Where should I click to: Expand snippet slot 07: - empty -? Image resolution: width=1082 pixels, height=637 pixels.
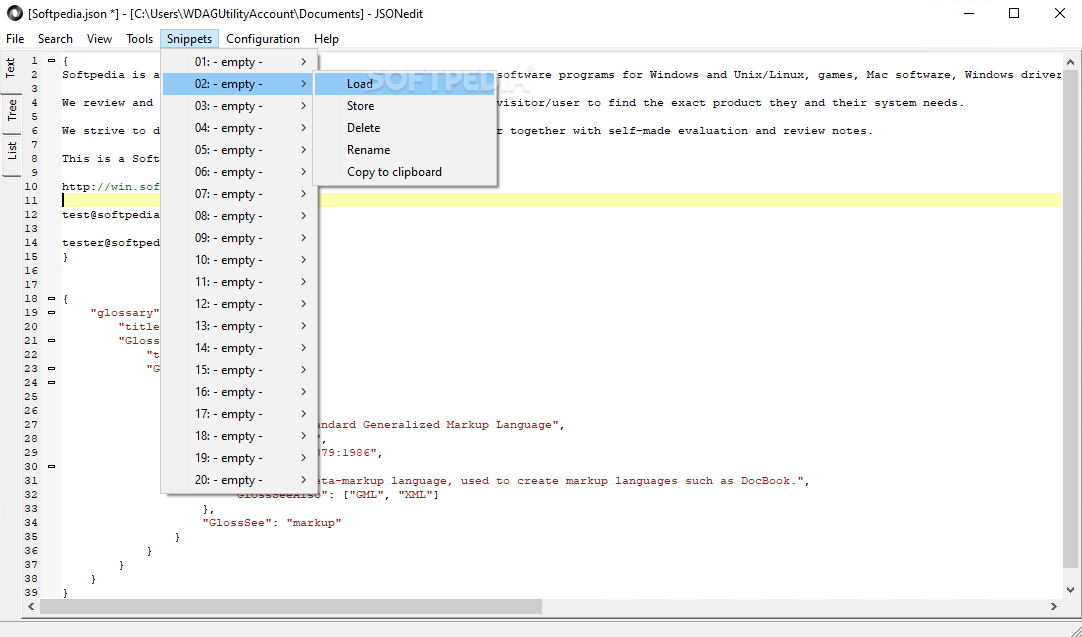coord(239,194)
